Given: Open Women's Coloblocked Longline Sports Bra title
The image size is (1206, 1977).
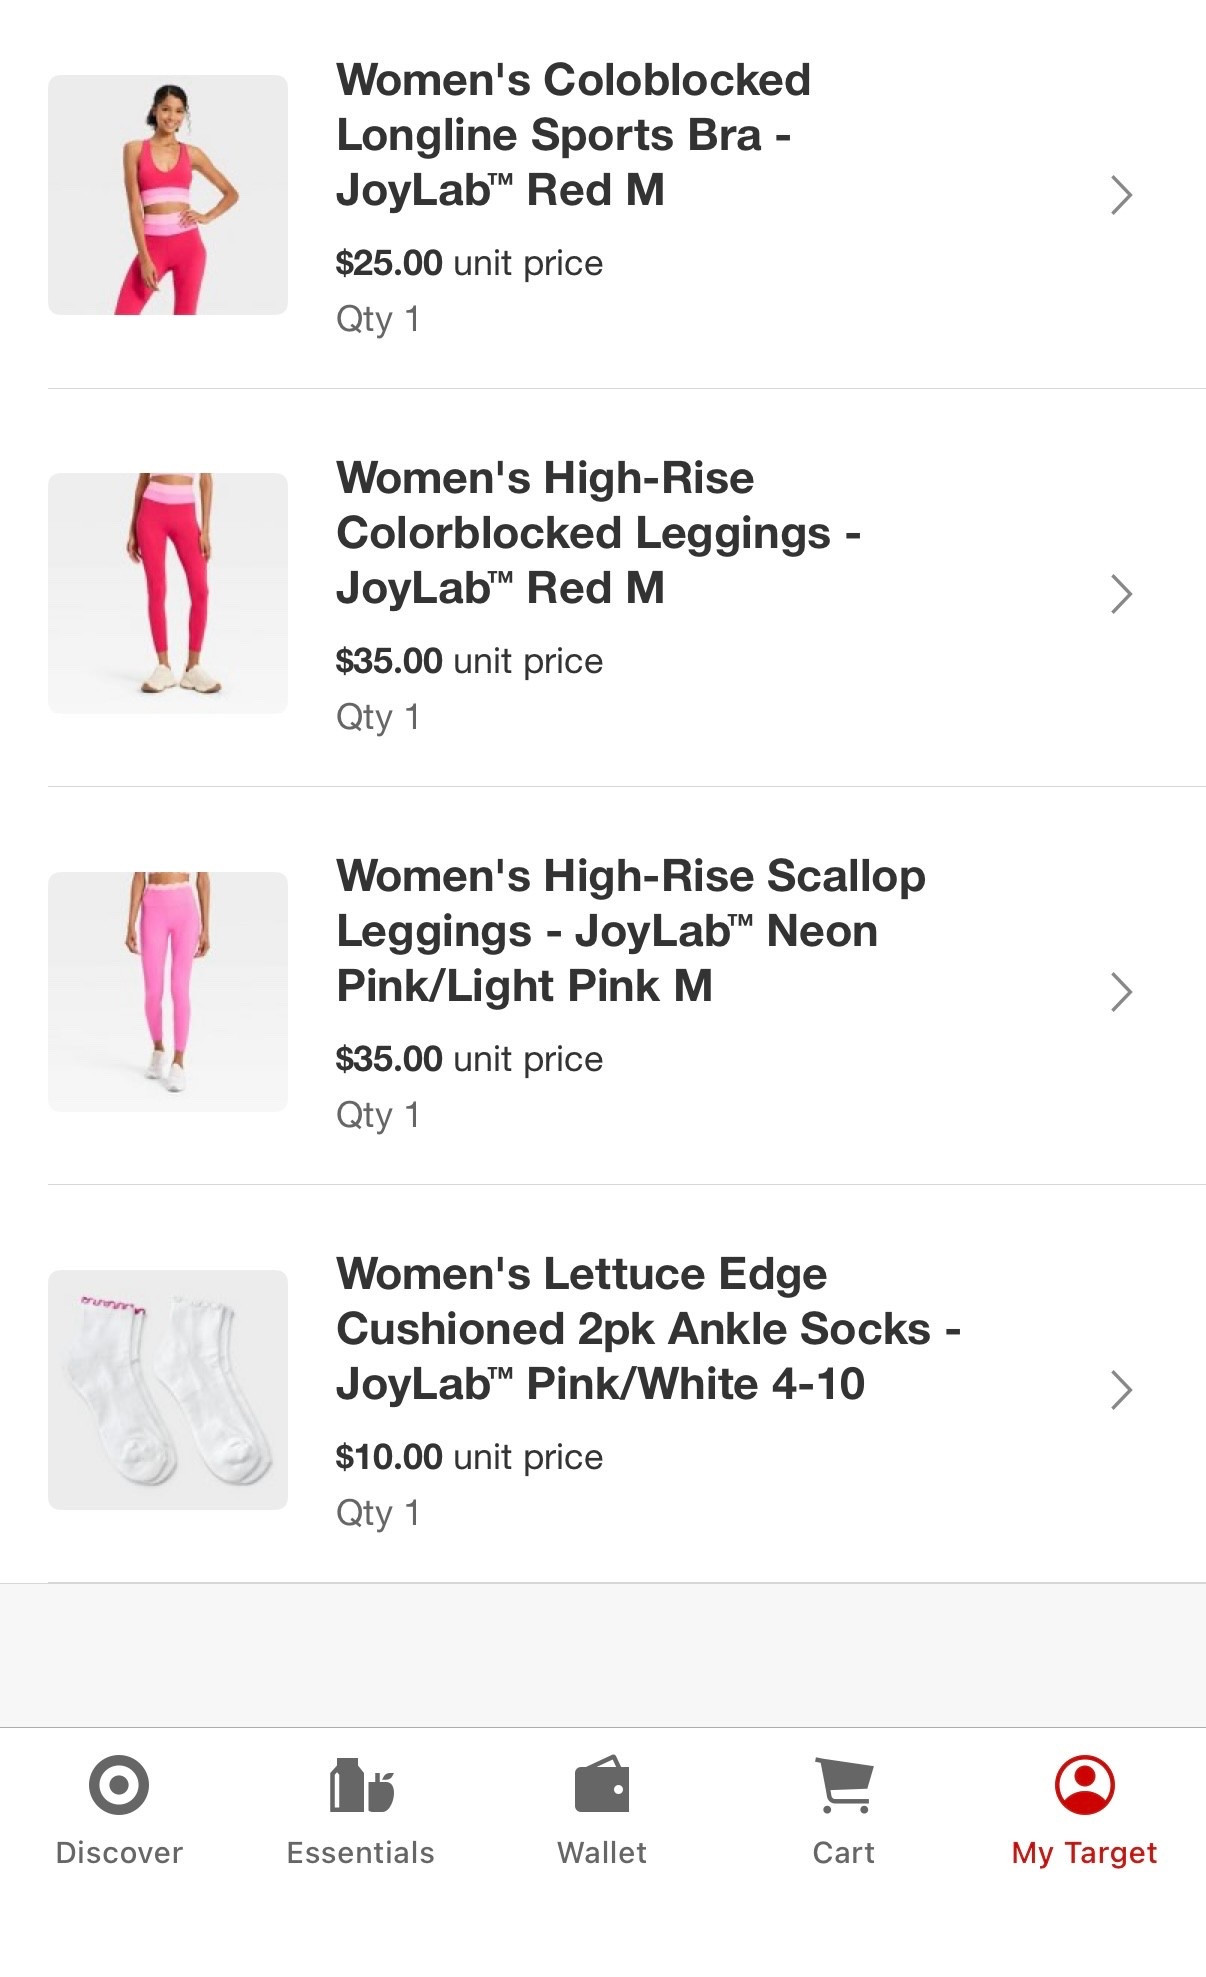Looking at the screenshot, I should 573,135.
